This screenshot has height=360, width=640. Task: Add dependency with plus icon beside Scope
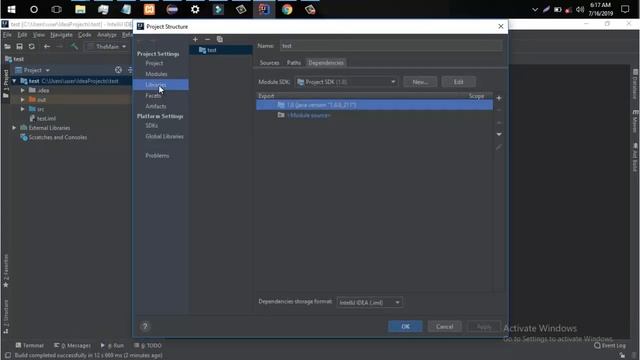click(x=499, y=98)
